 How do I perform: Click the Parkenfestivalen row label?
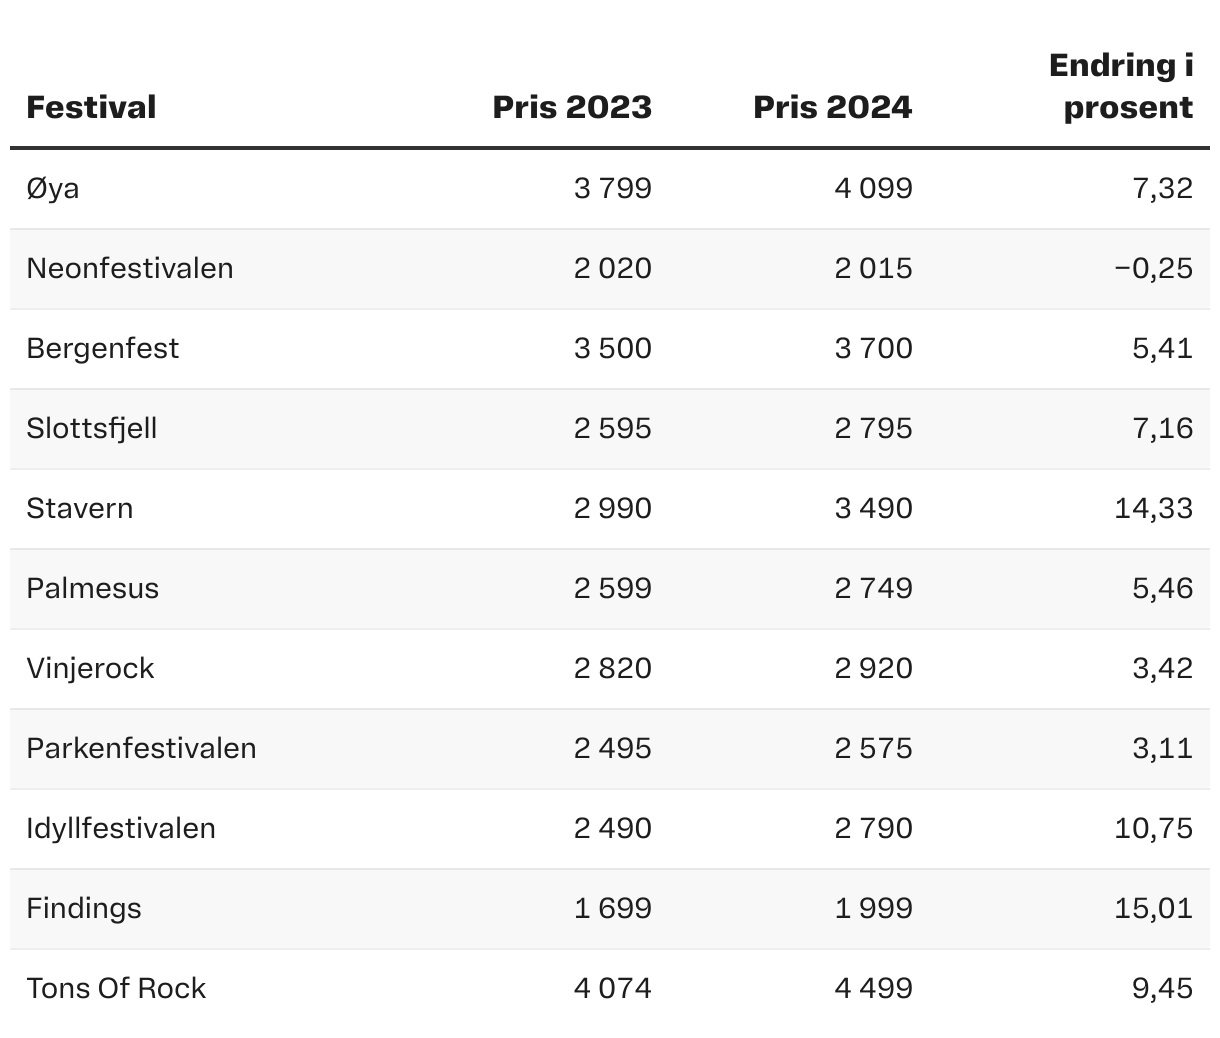click(141, 748)
